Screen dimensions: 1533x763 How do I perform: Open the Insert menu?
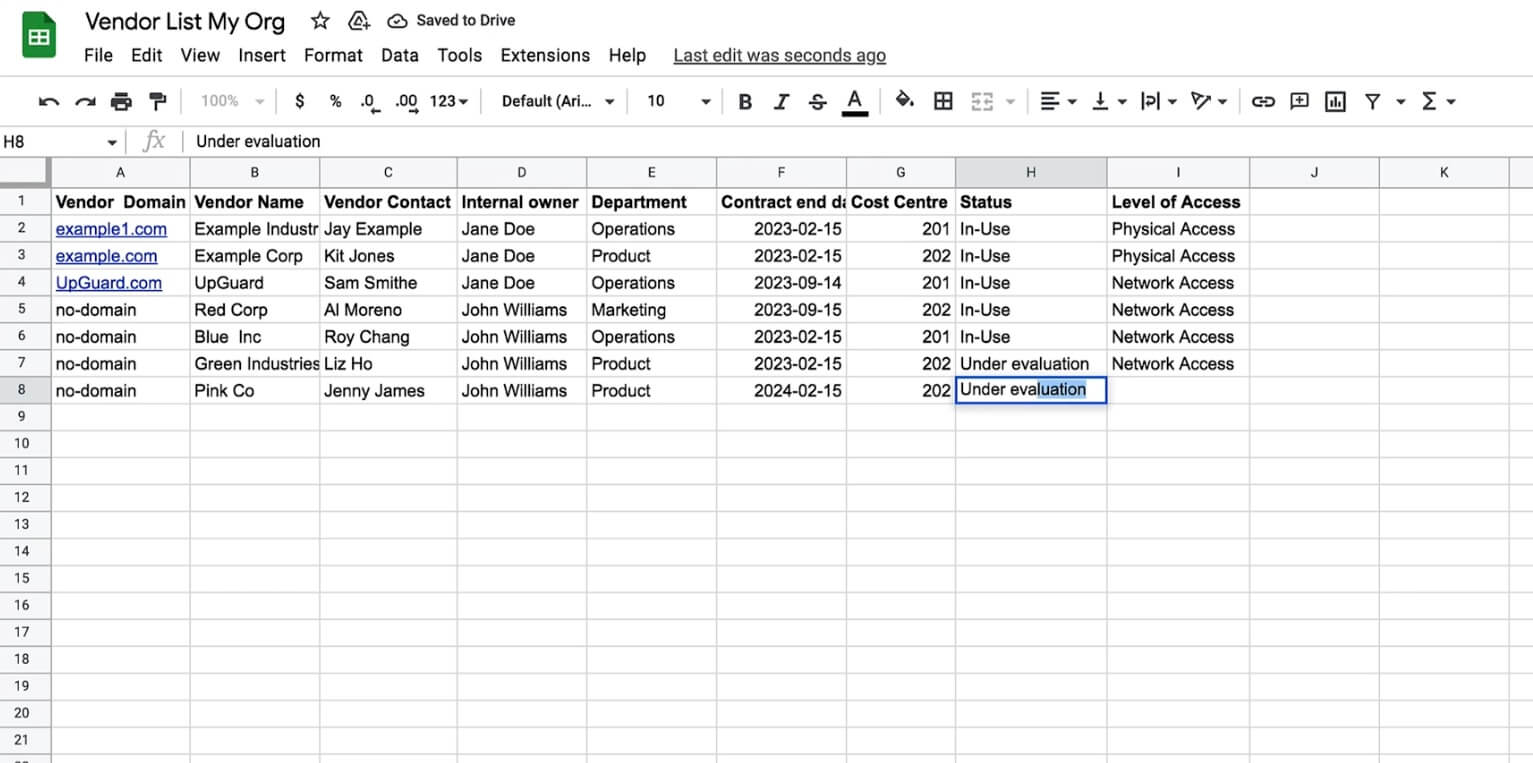262,55
